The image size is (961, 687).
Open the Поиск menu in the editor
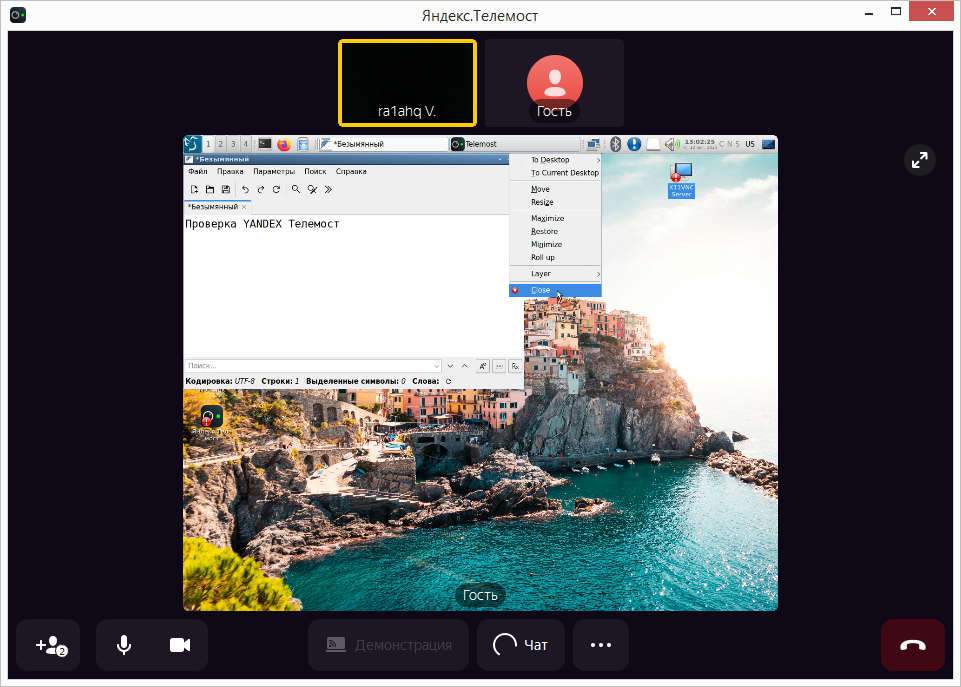pos(315,172)
